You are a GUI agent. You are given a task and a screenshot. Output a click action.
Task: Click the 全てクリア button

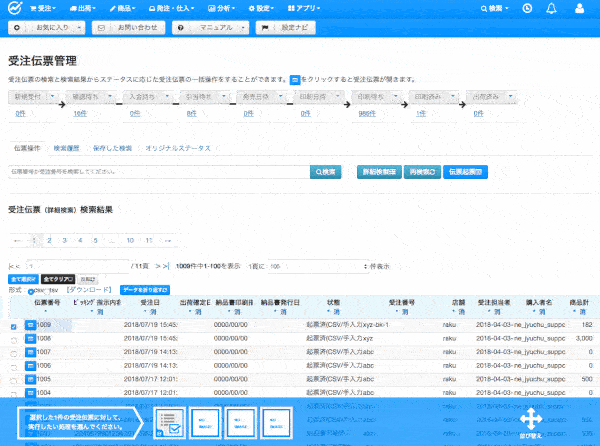coord(58,279)
